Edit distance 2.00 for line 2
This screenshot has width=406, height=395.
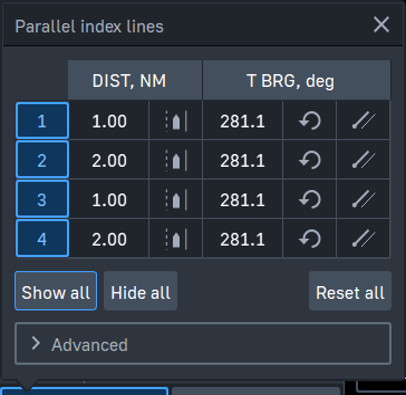coord(109,160)
